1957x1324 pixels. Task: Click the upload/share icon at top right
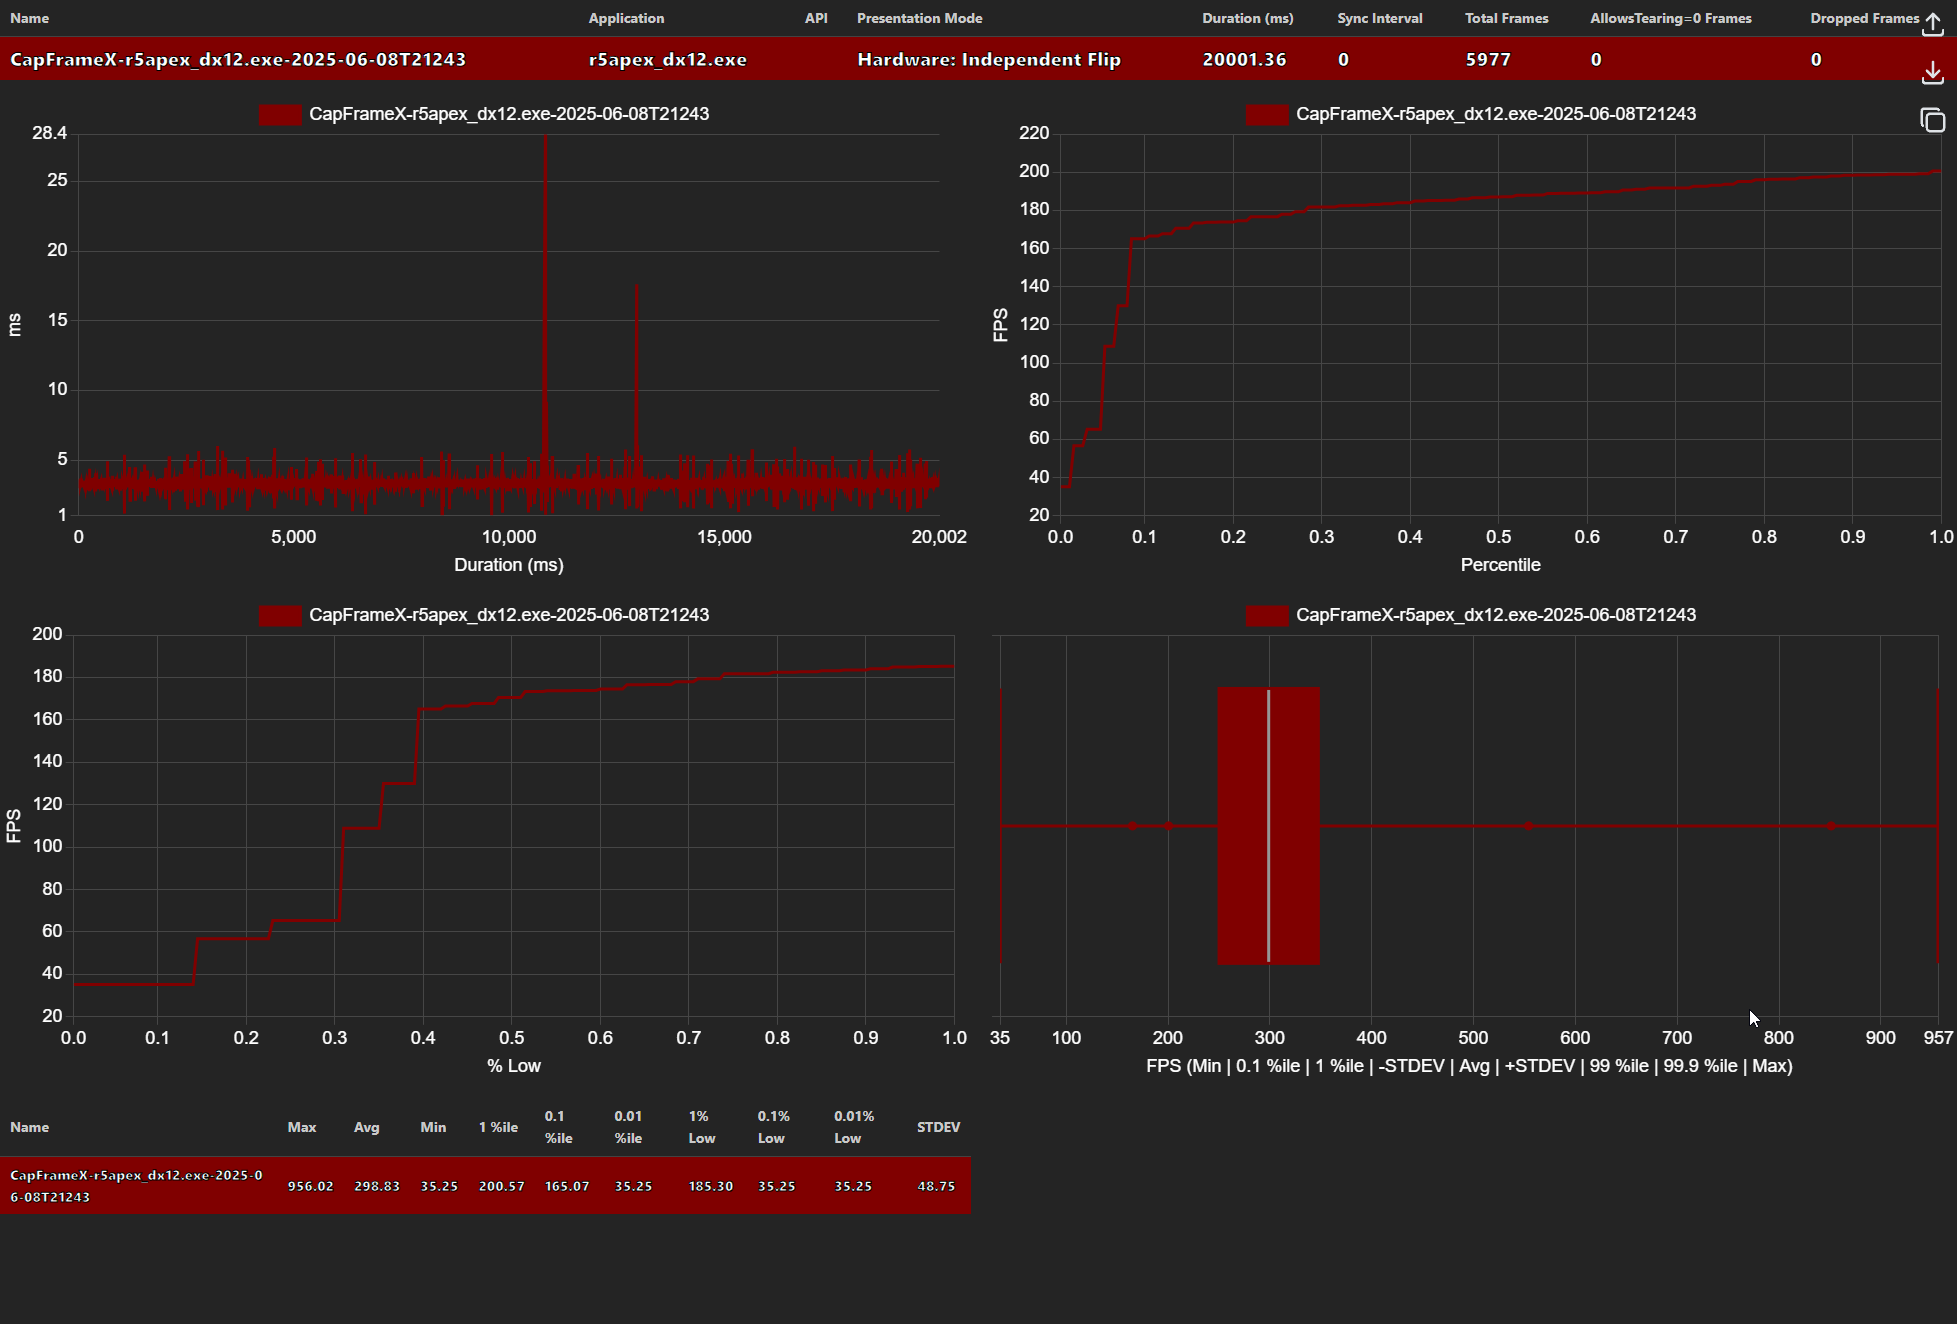point(1932,24)
